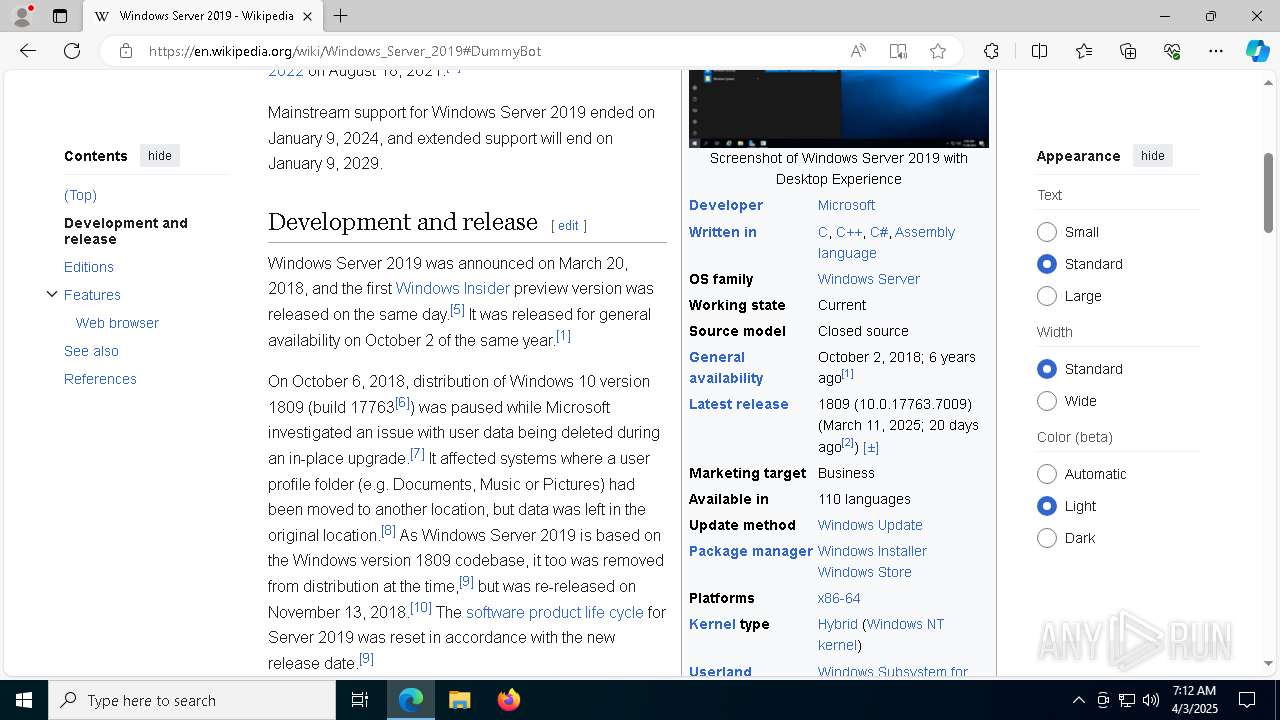Screen dimensions: 1280x720
Task: Select Standard width option
Action: pyautogui.click(x=1047, y=369)
